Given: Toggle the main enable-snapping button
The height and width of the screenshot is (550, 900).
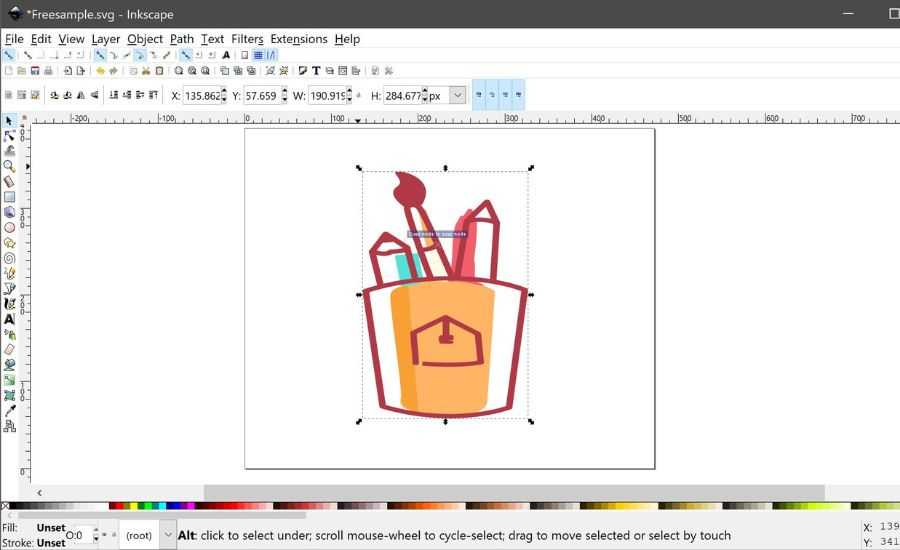Looking at the screenshot, I should tap(8, 55).
